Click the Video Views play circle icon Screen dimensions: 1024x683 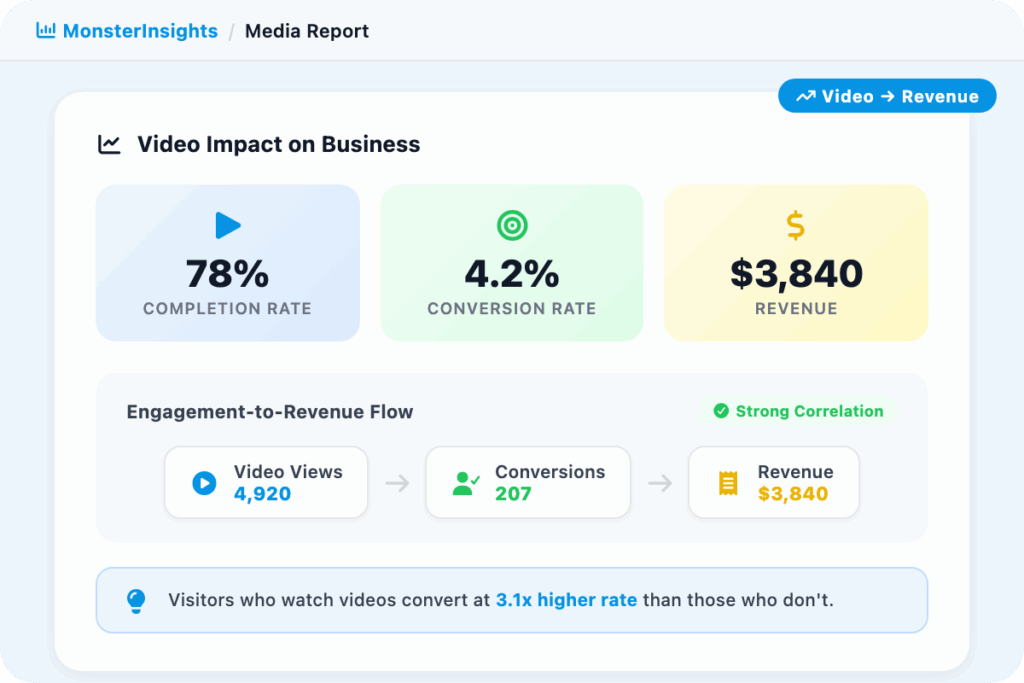pos(204,484)
